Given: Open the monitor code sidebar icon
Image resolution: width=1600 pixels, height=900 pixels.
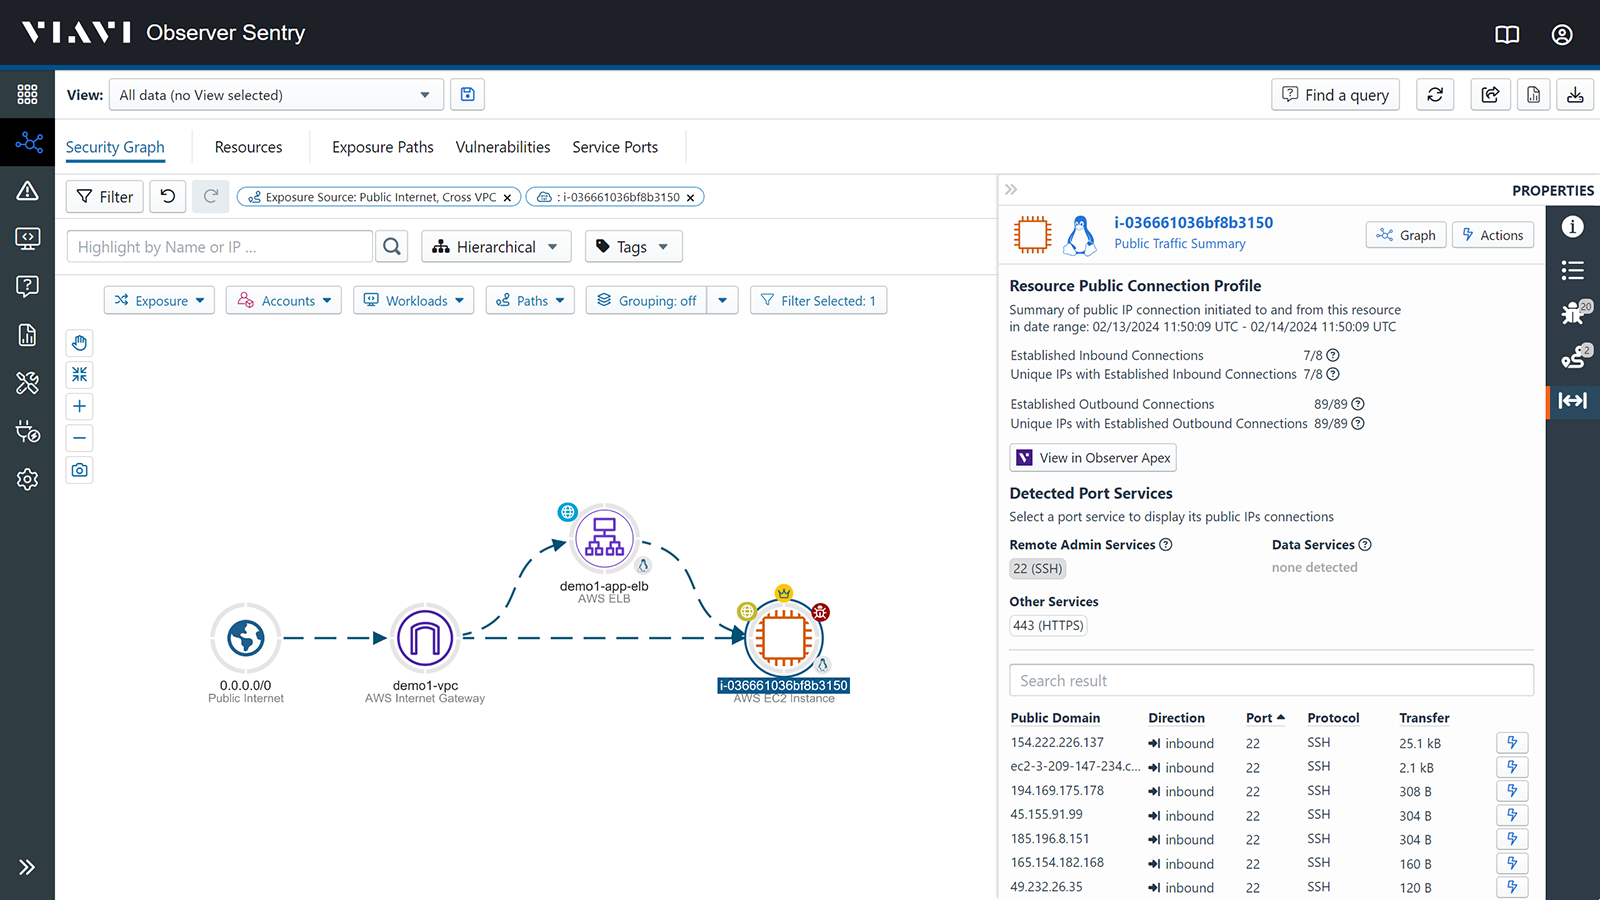Looking at the screenshot, I should click(27, 238).
